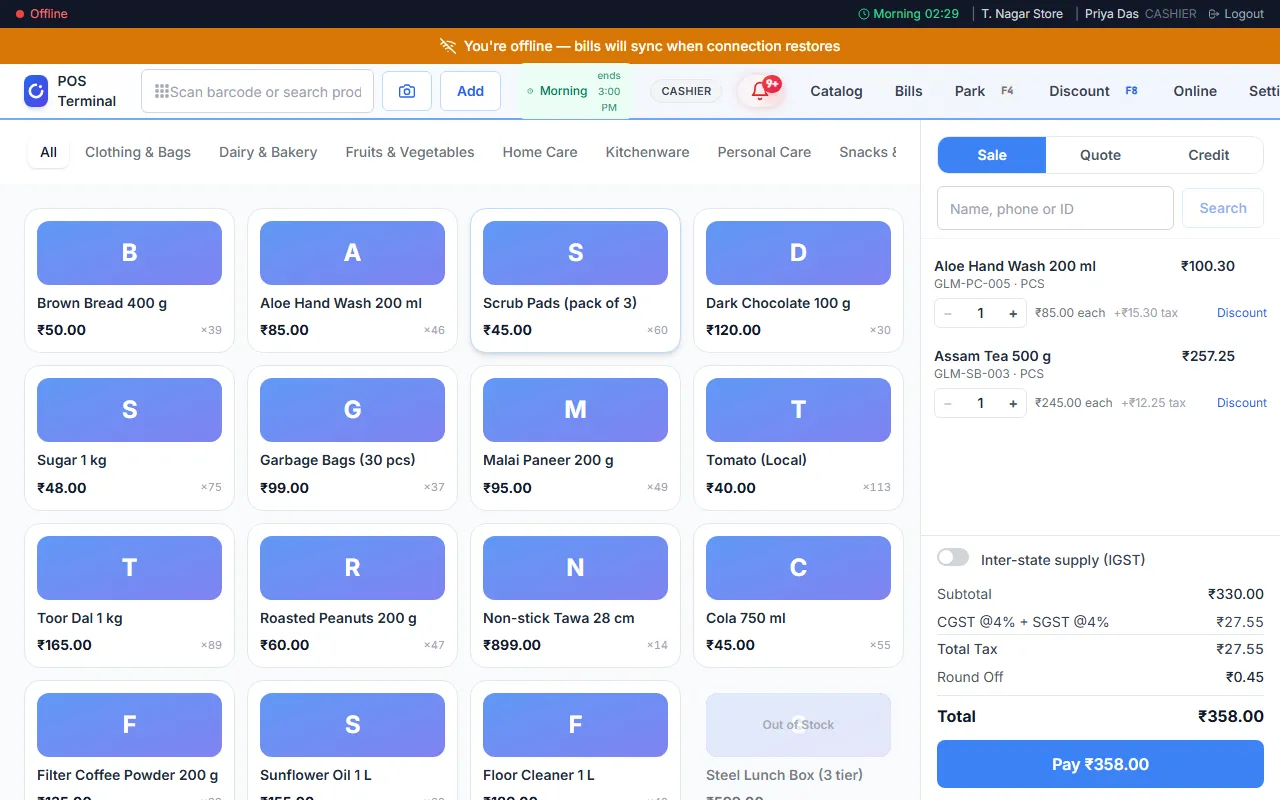
Task: Click the Sugar 1 kg tile icon
Action: pos(129,410)
